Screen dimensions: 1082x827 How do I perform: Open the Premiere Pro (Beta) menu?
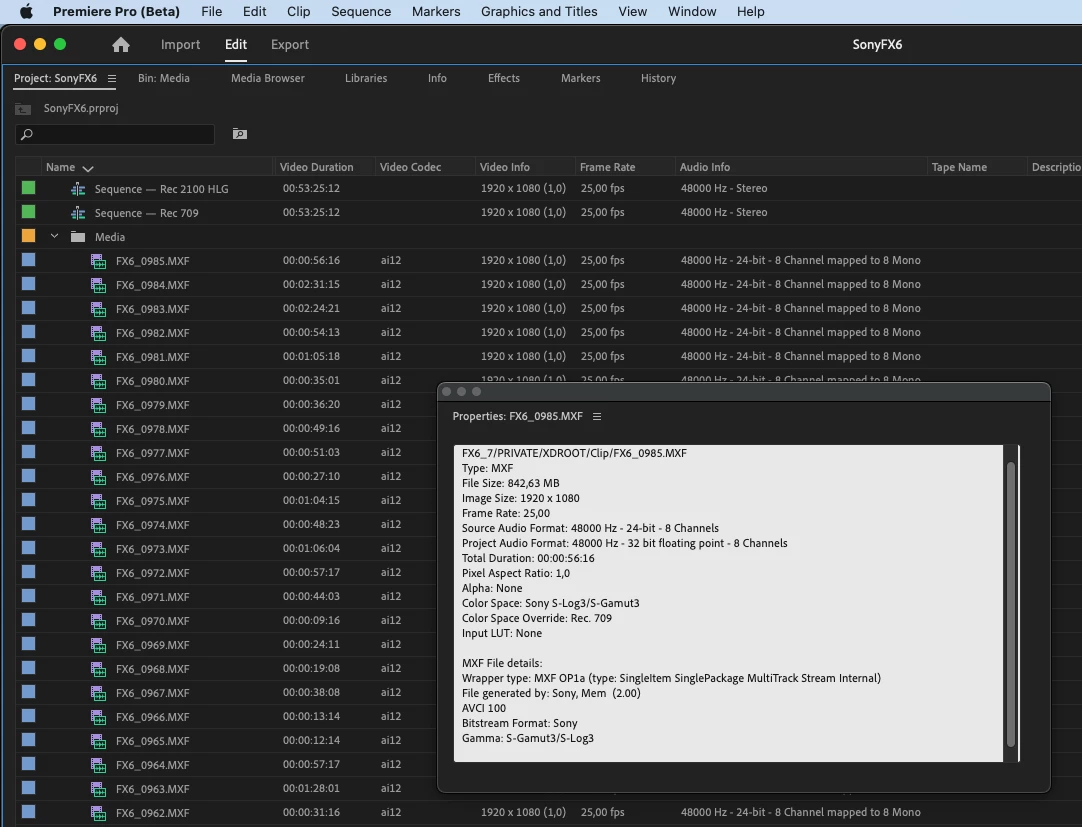tap(116, 11)
